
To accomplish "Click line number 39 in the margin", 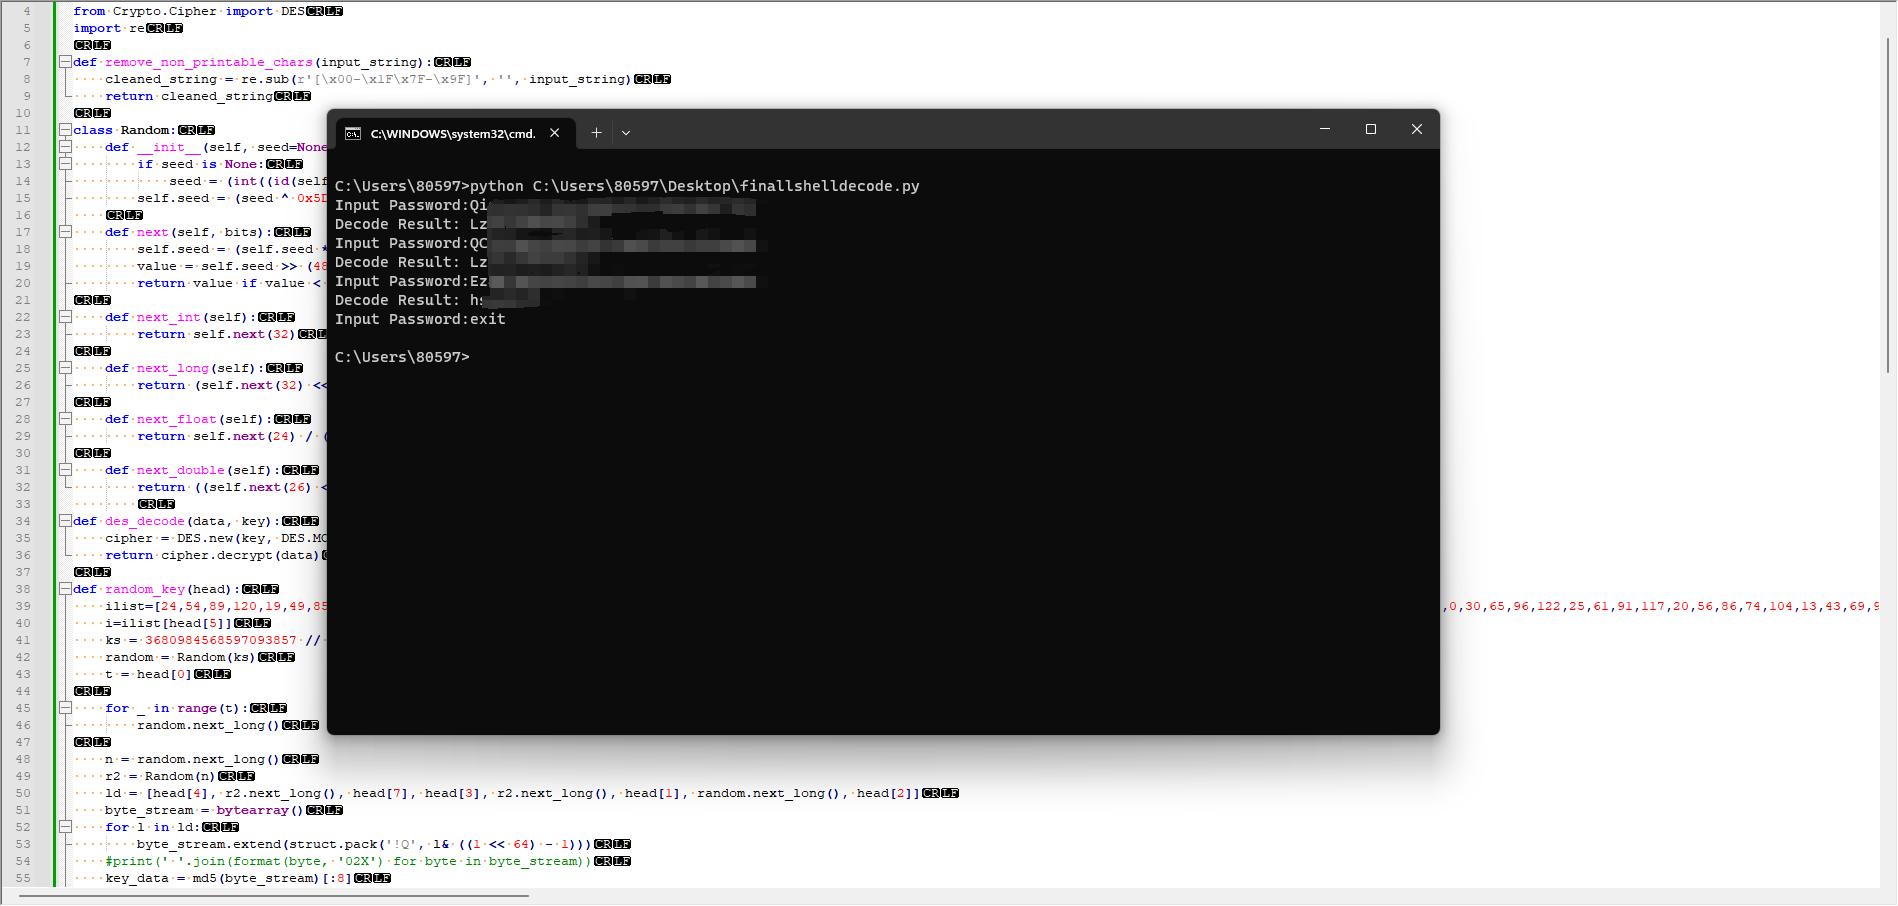I will pyautogui.click(x=23, y=606).
